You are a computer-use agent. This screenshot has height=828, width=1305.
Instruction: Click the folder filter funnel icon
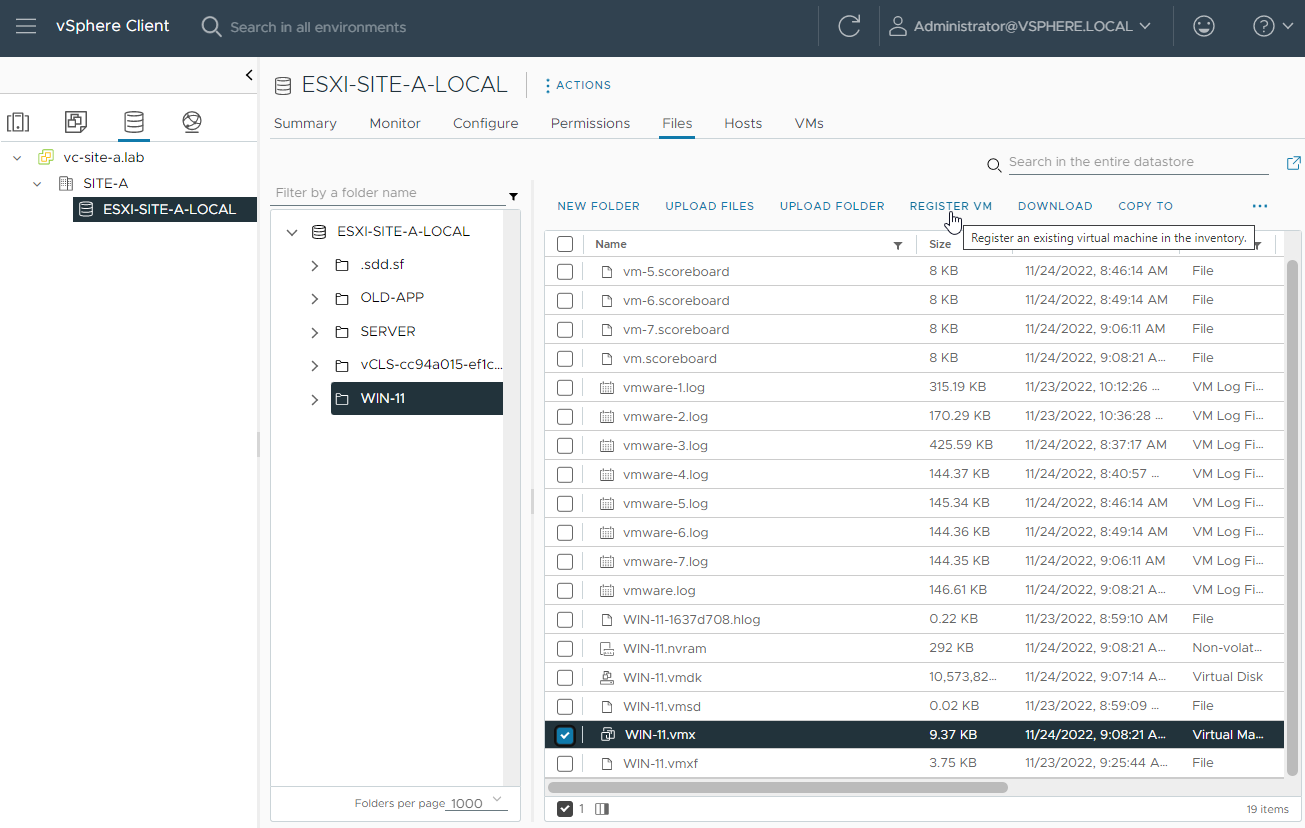coord(514,196)
